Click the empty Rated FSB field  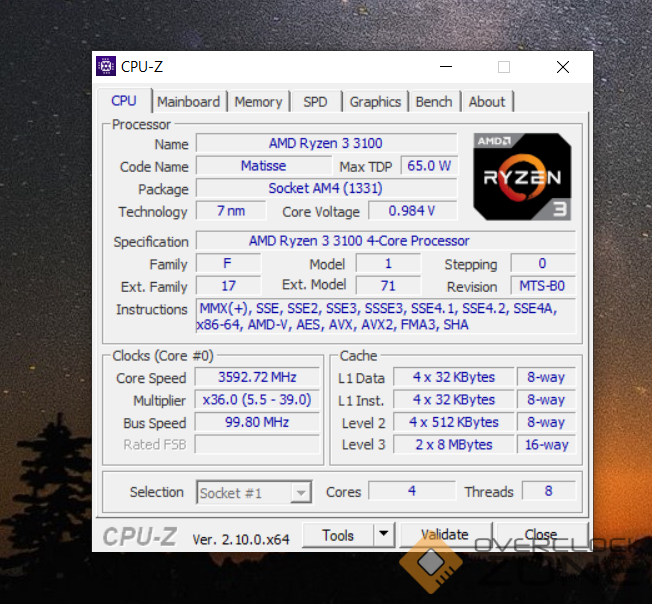pos(257,445)
